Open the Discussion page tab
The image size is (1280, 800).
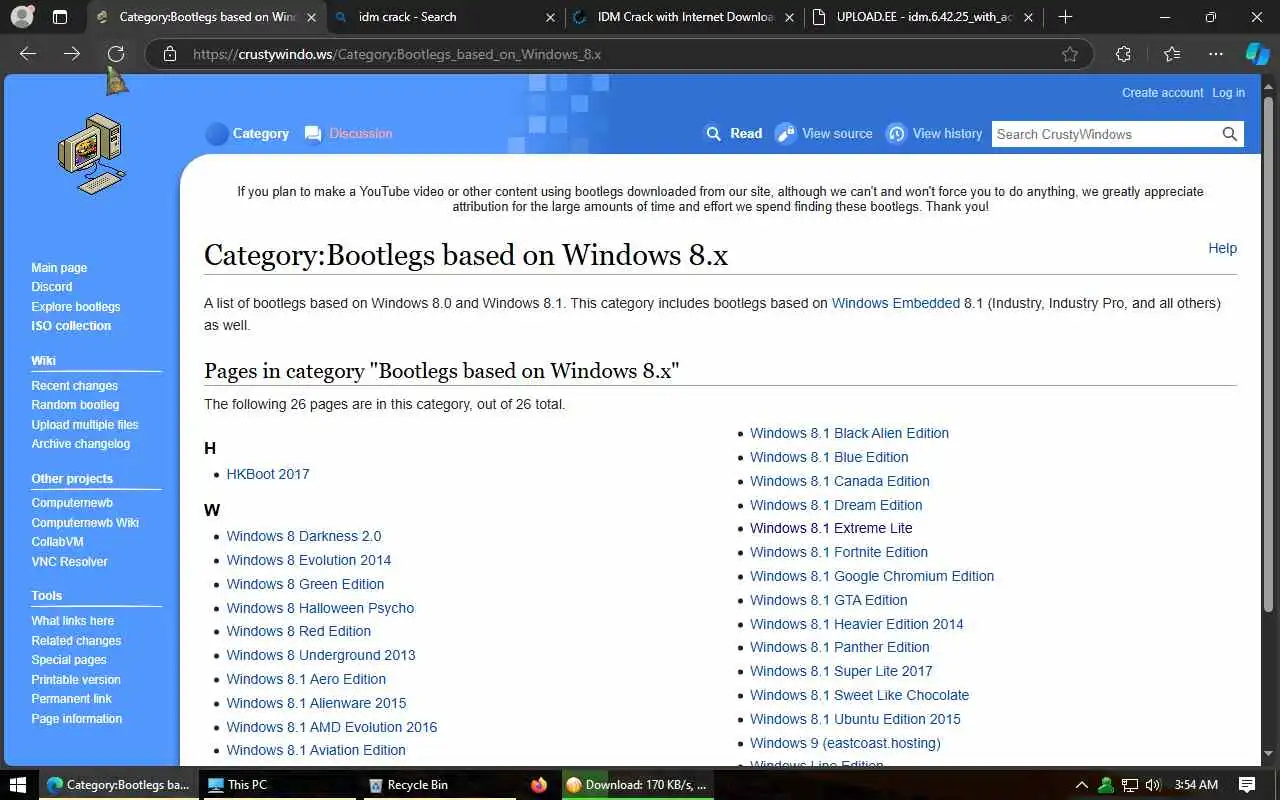pos(348,133)
